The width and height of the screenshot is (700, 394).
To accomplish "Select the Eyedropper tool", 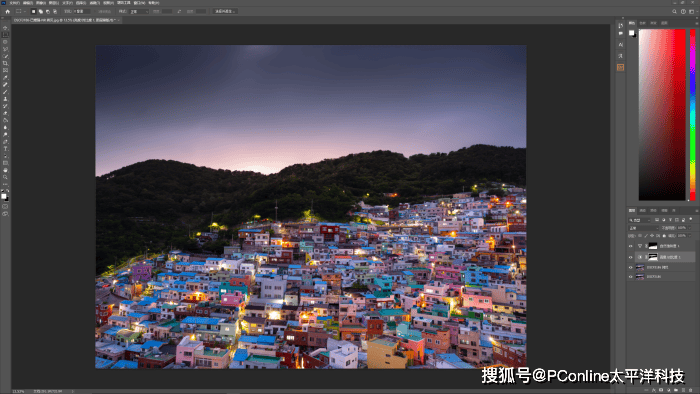I will point(5,78).
